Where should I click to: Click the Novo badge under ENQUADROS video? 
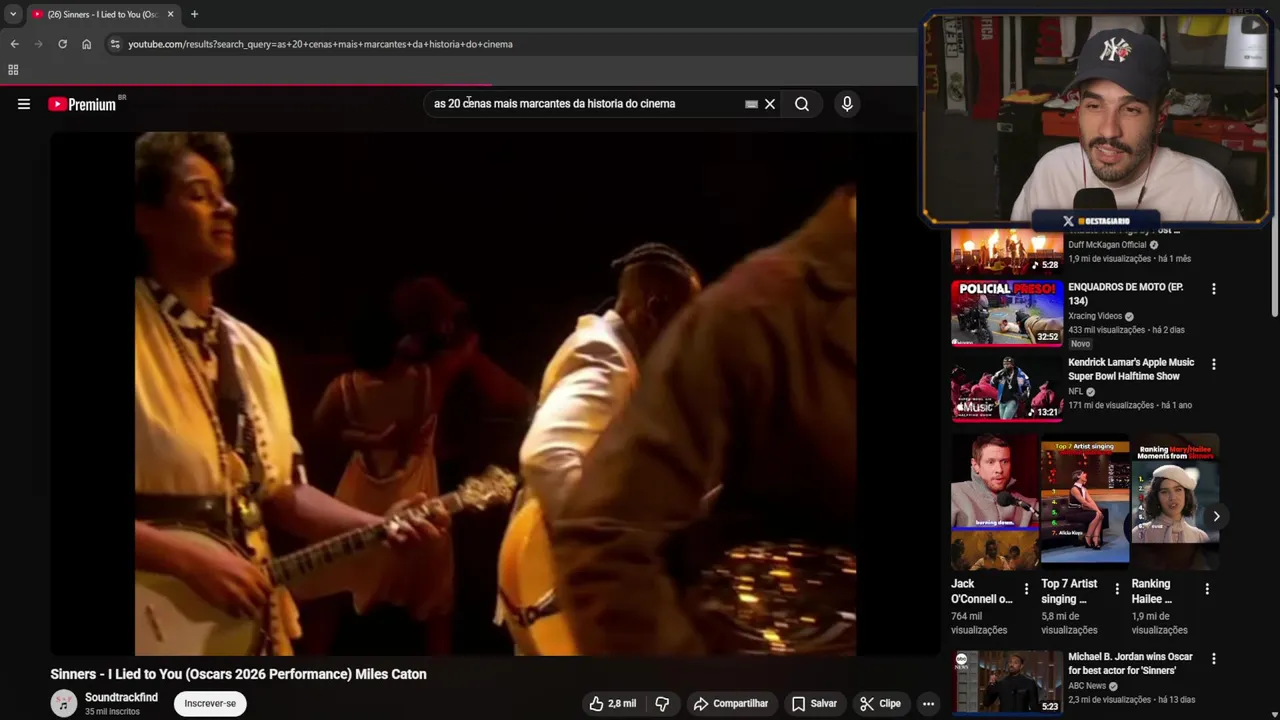(1080, 344)
